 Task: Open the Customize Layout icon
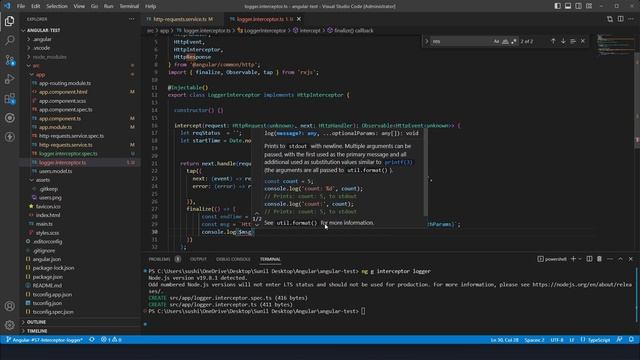589,6
